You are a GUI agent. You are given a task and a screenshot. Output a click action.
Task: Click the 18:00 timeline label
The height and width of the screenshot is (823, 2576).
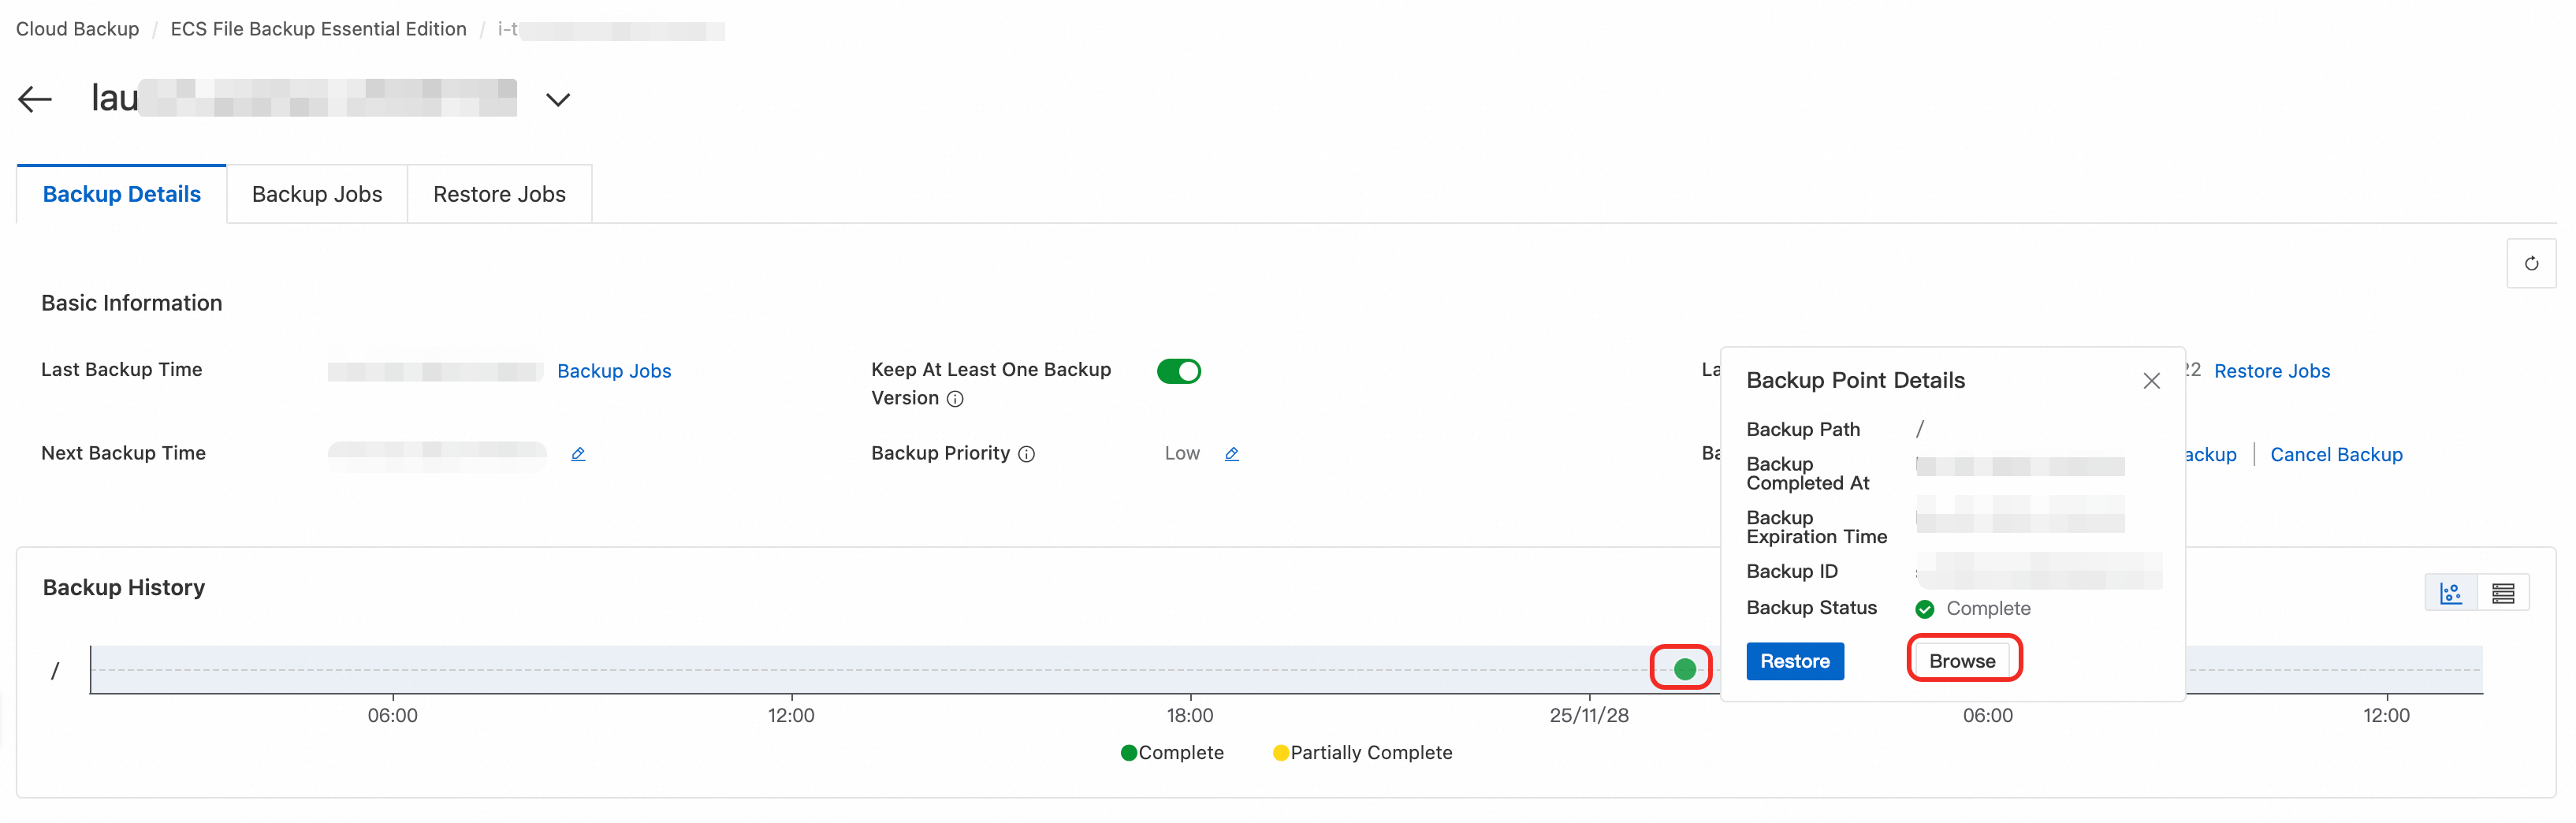point(1190,716)
